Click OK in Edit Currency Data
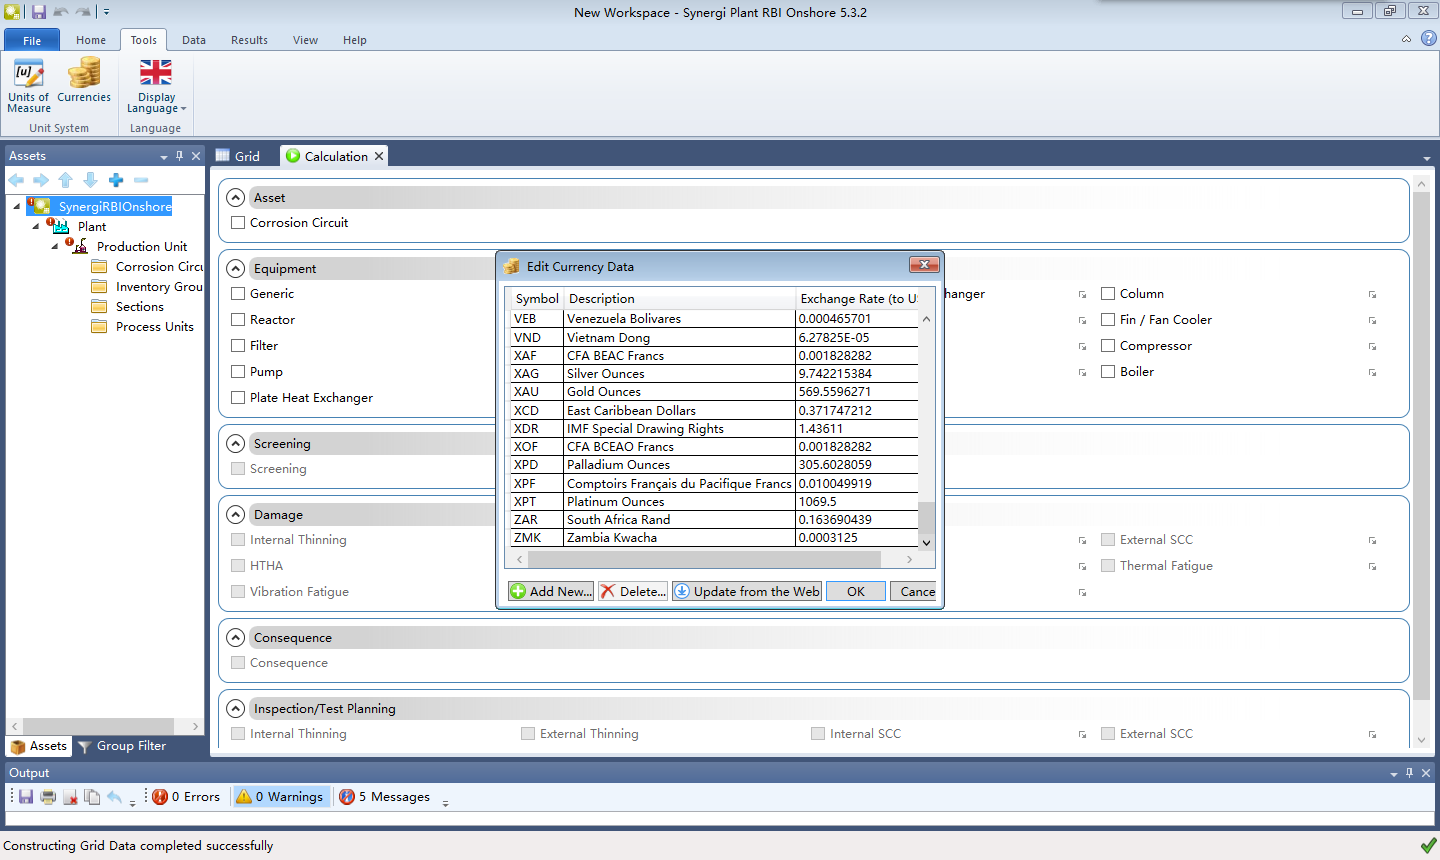This screenshot has height=860, width=1440. (x=856, y=591)
